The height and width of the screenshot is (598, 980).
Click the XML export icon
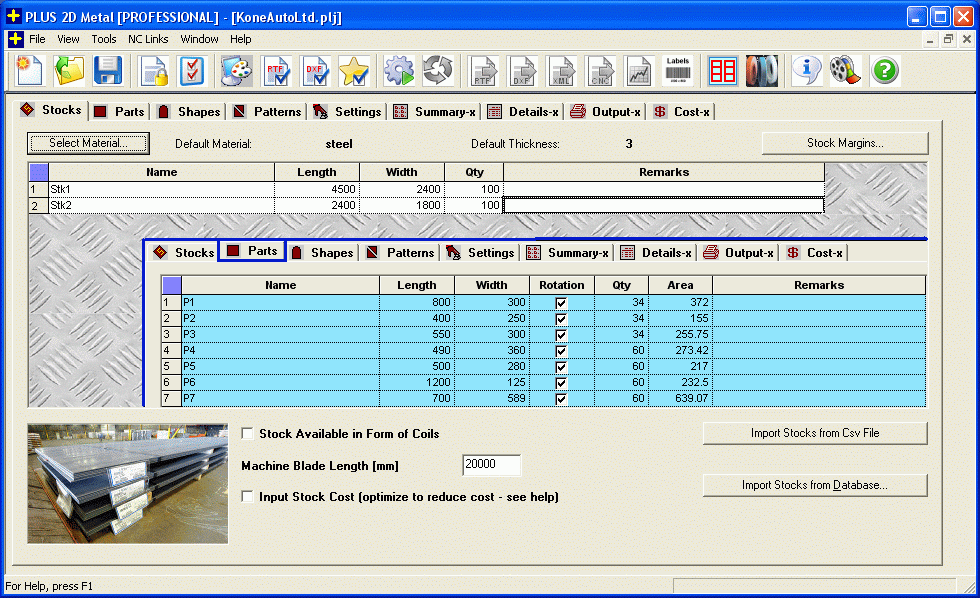click(x=561, y=71)
